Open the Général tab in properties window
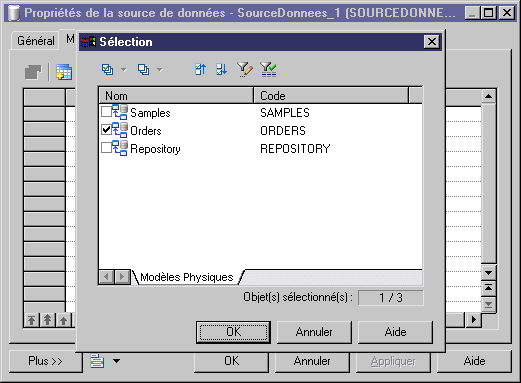The height and width of the screenshot is (383, 521). coord(36,41)
